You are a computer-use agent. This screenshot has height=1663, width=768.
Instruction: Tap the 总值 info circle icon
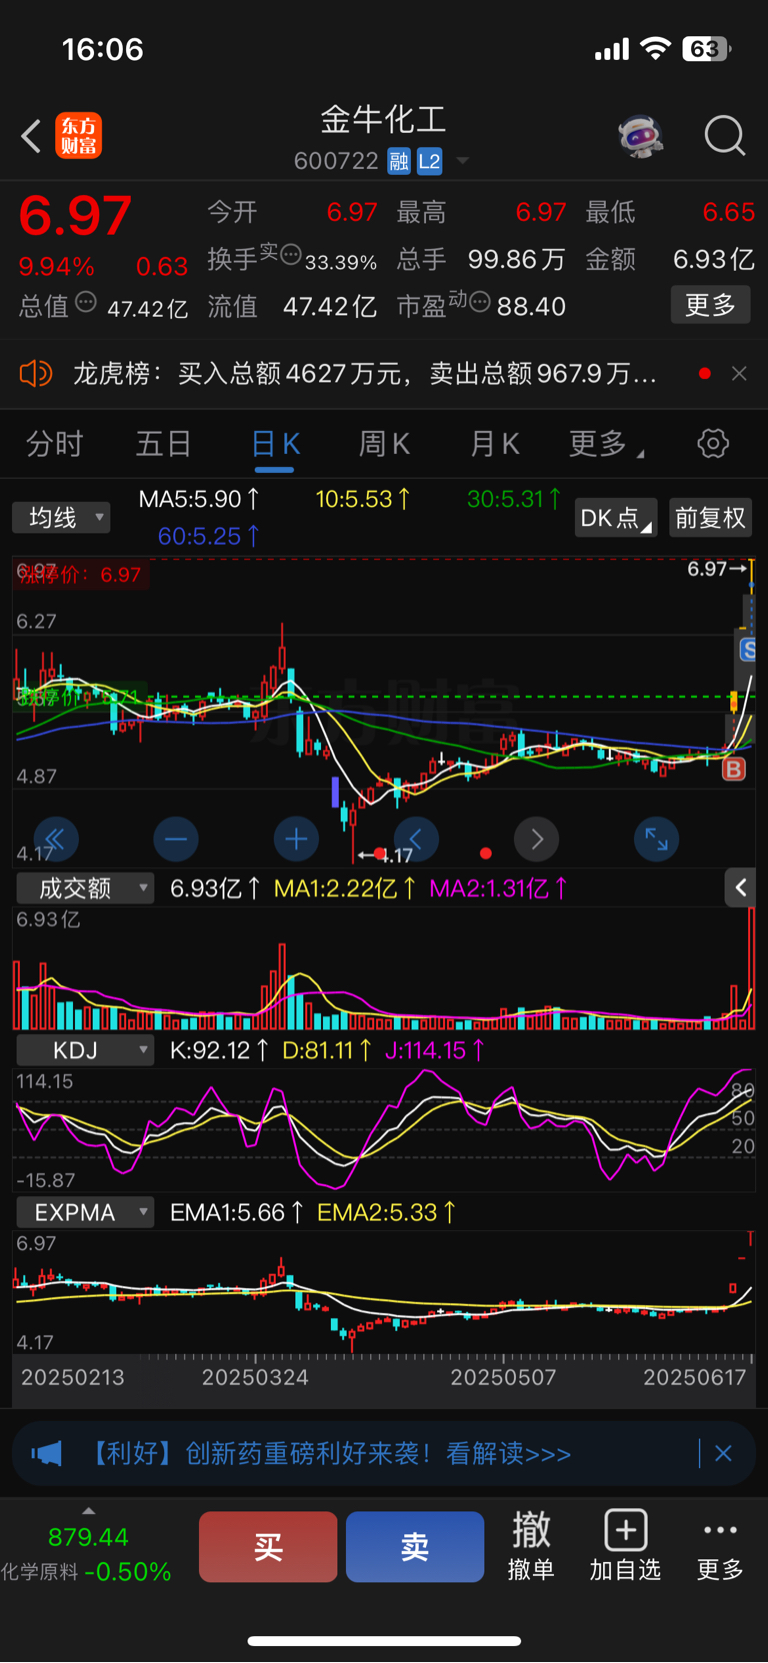[86, 301]
